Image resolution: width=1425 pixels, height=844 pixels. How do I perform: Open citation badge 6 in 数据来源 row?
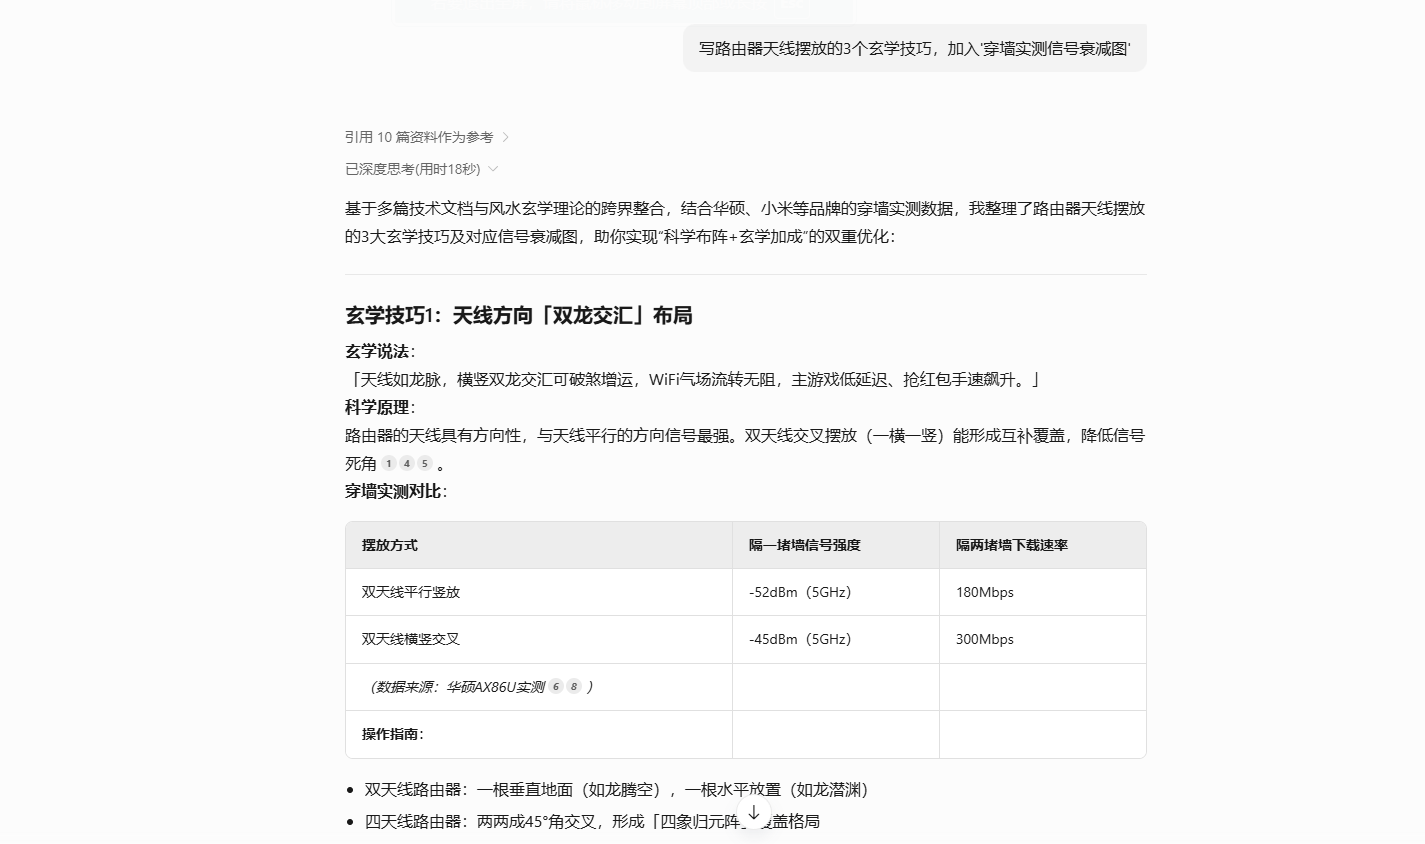pos(556,687)
